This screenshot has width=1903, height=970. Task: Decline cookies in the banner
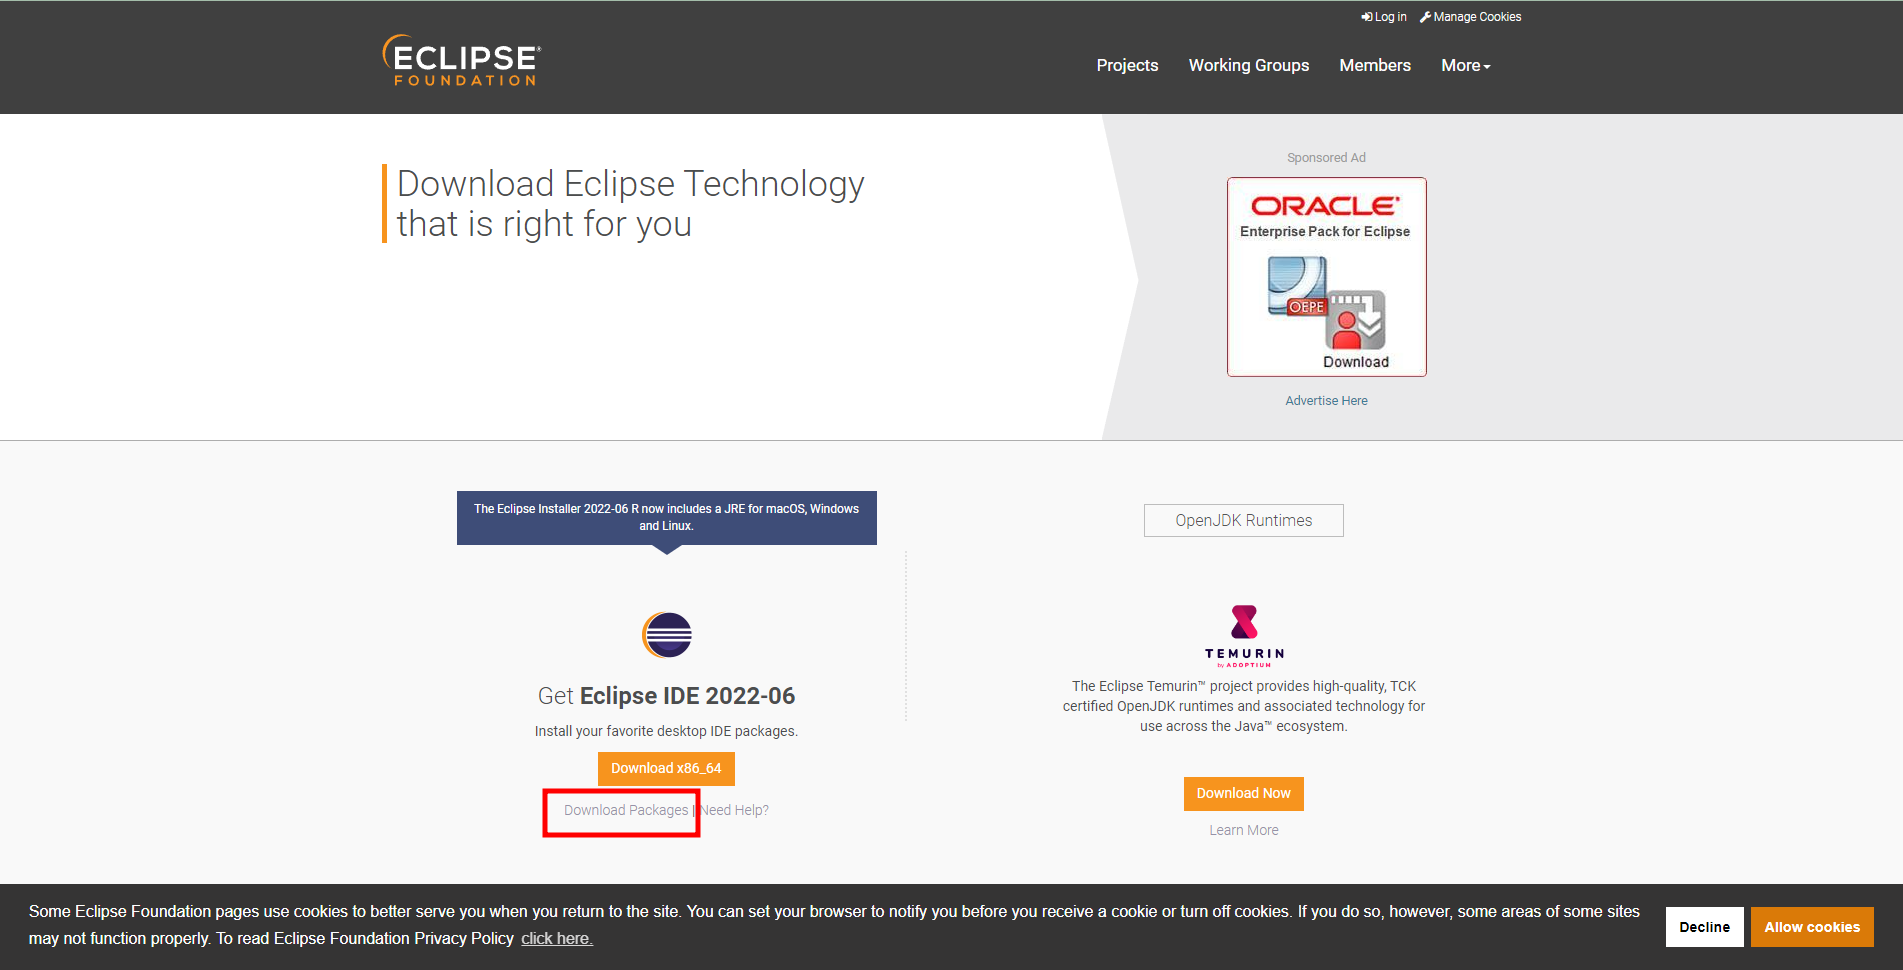[x=1704, y=927]
